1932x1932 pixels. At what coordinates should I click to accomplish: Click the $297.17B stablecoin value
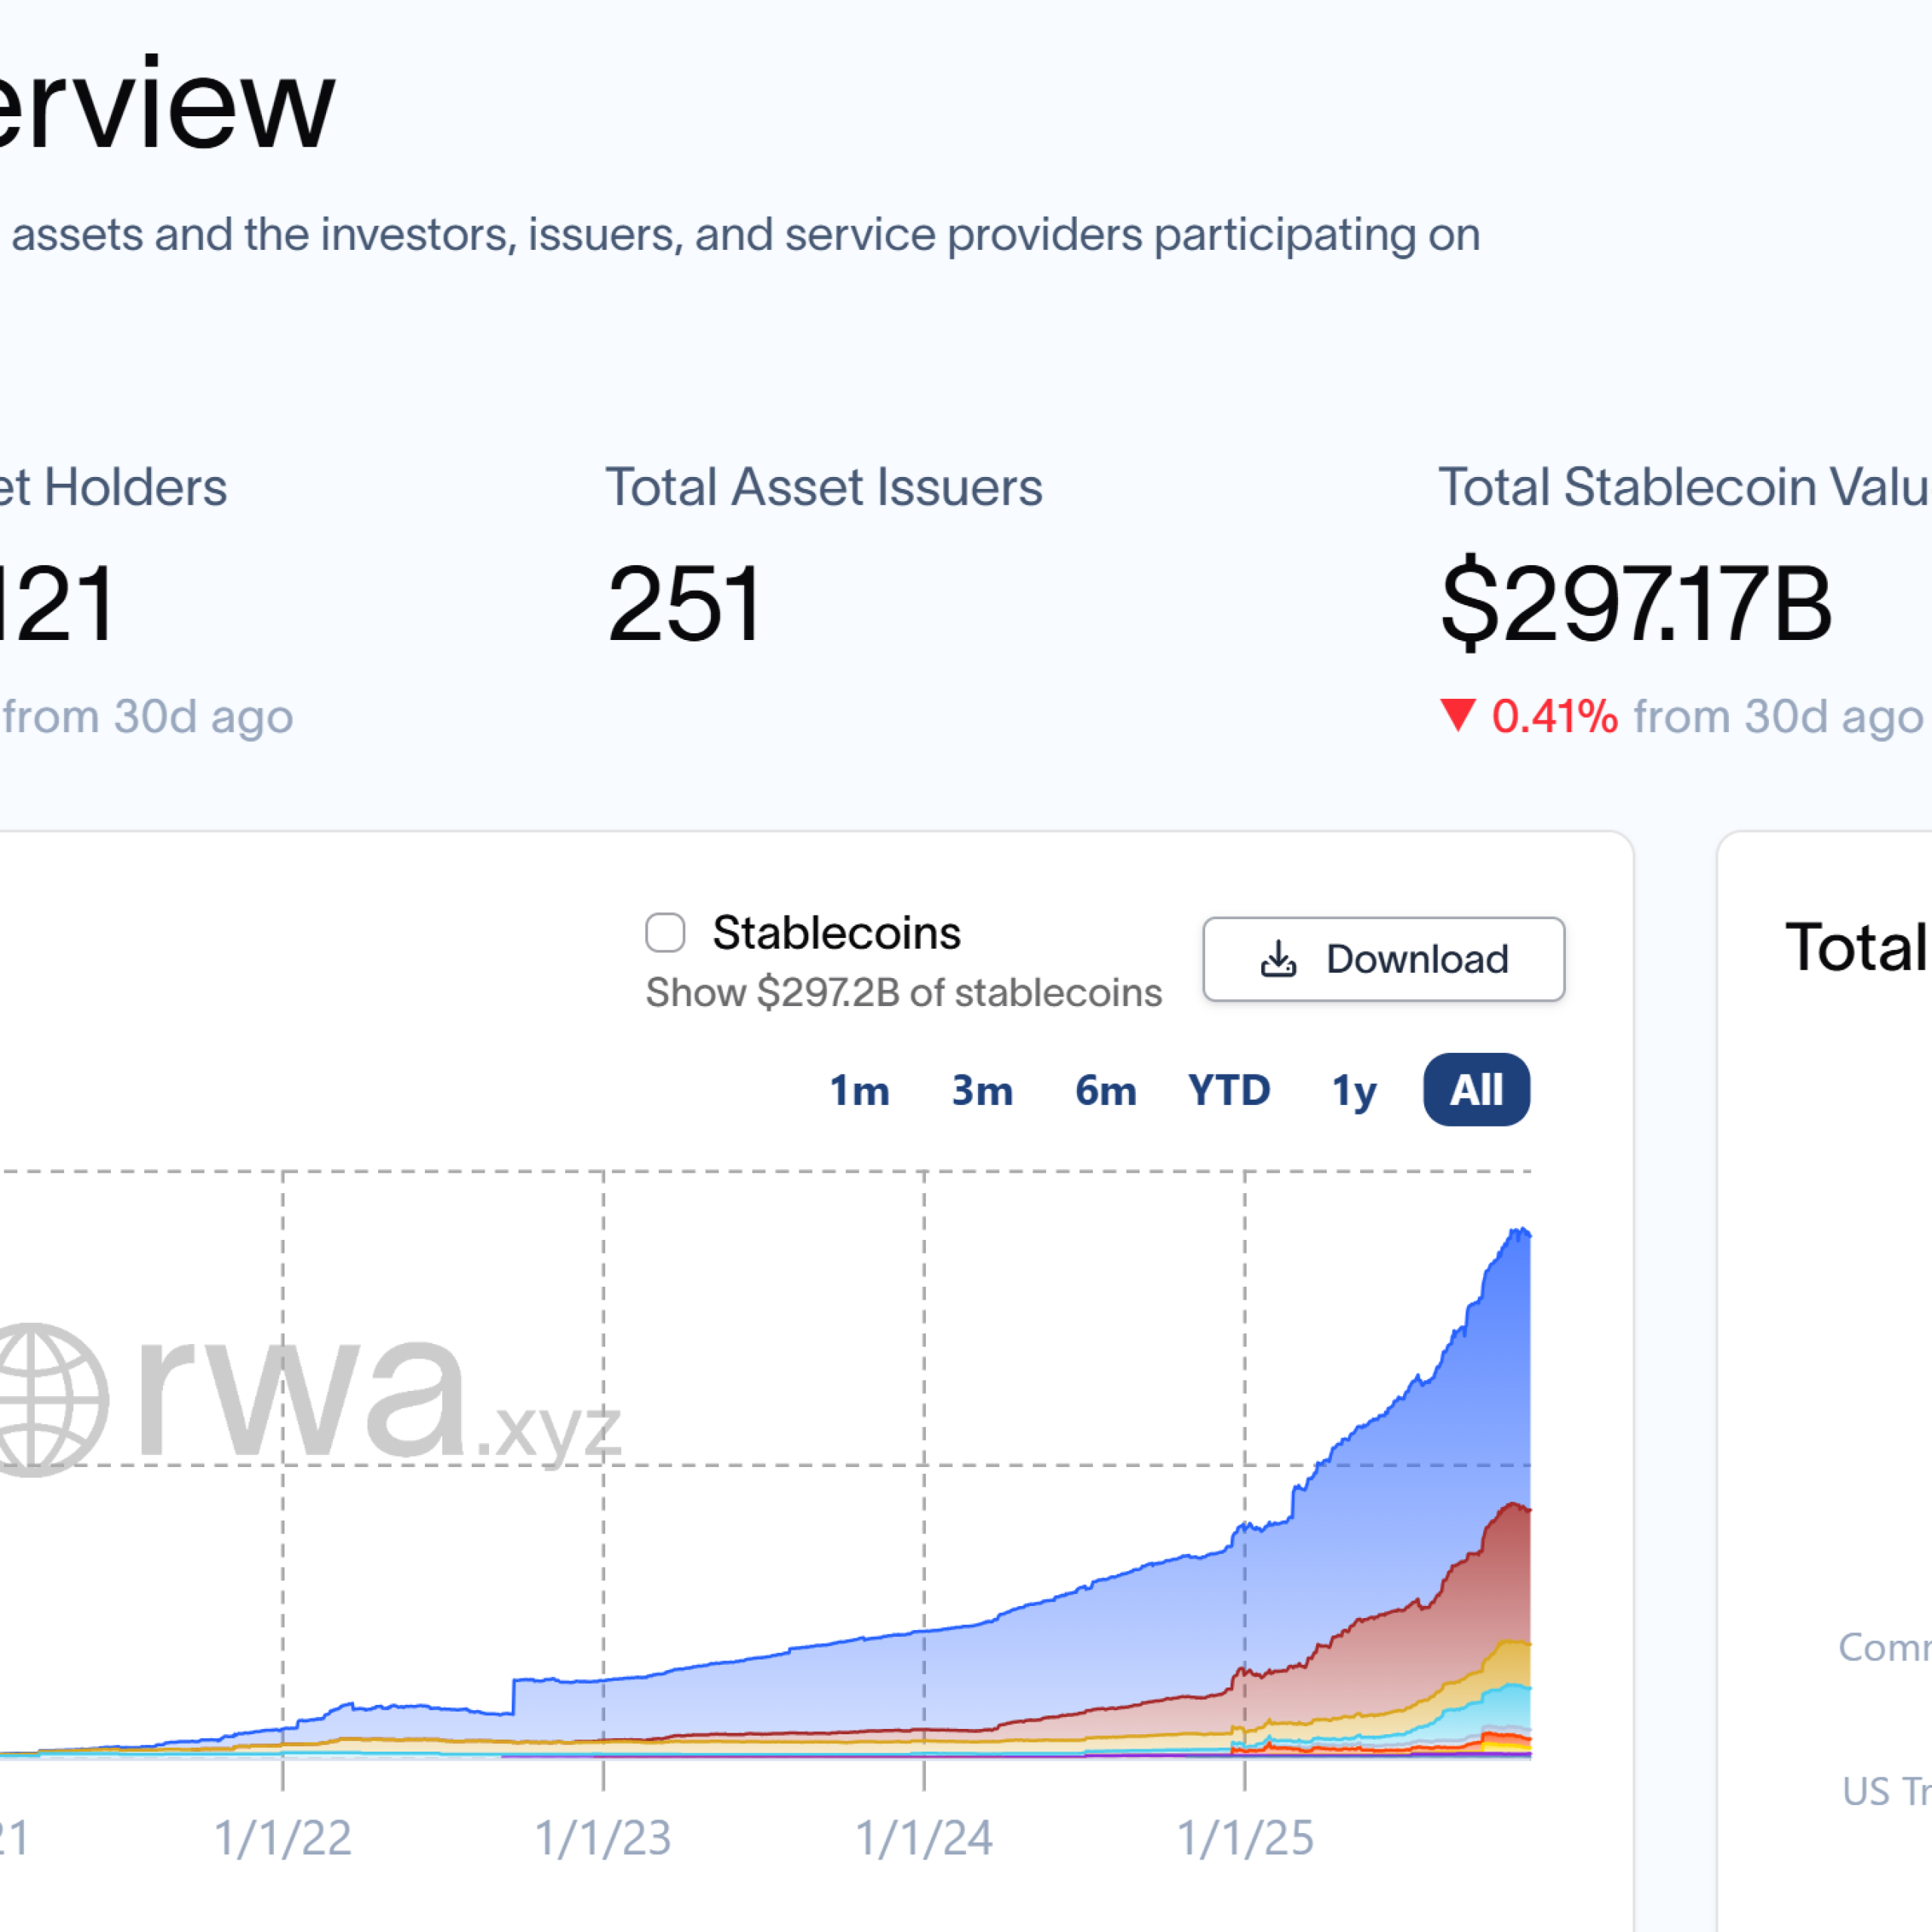(x=1635, y=603)
